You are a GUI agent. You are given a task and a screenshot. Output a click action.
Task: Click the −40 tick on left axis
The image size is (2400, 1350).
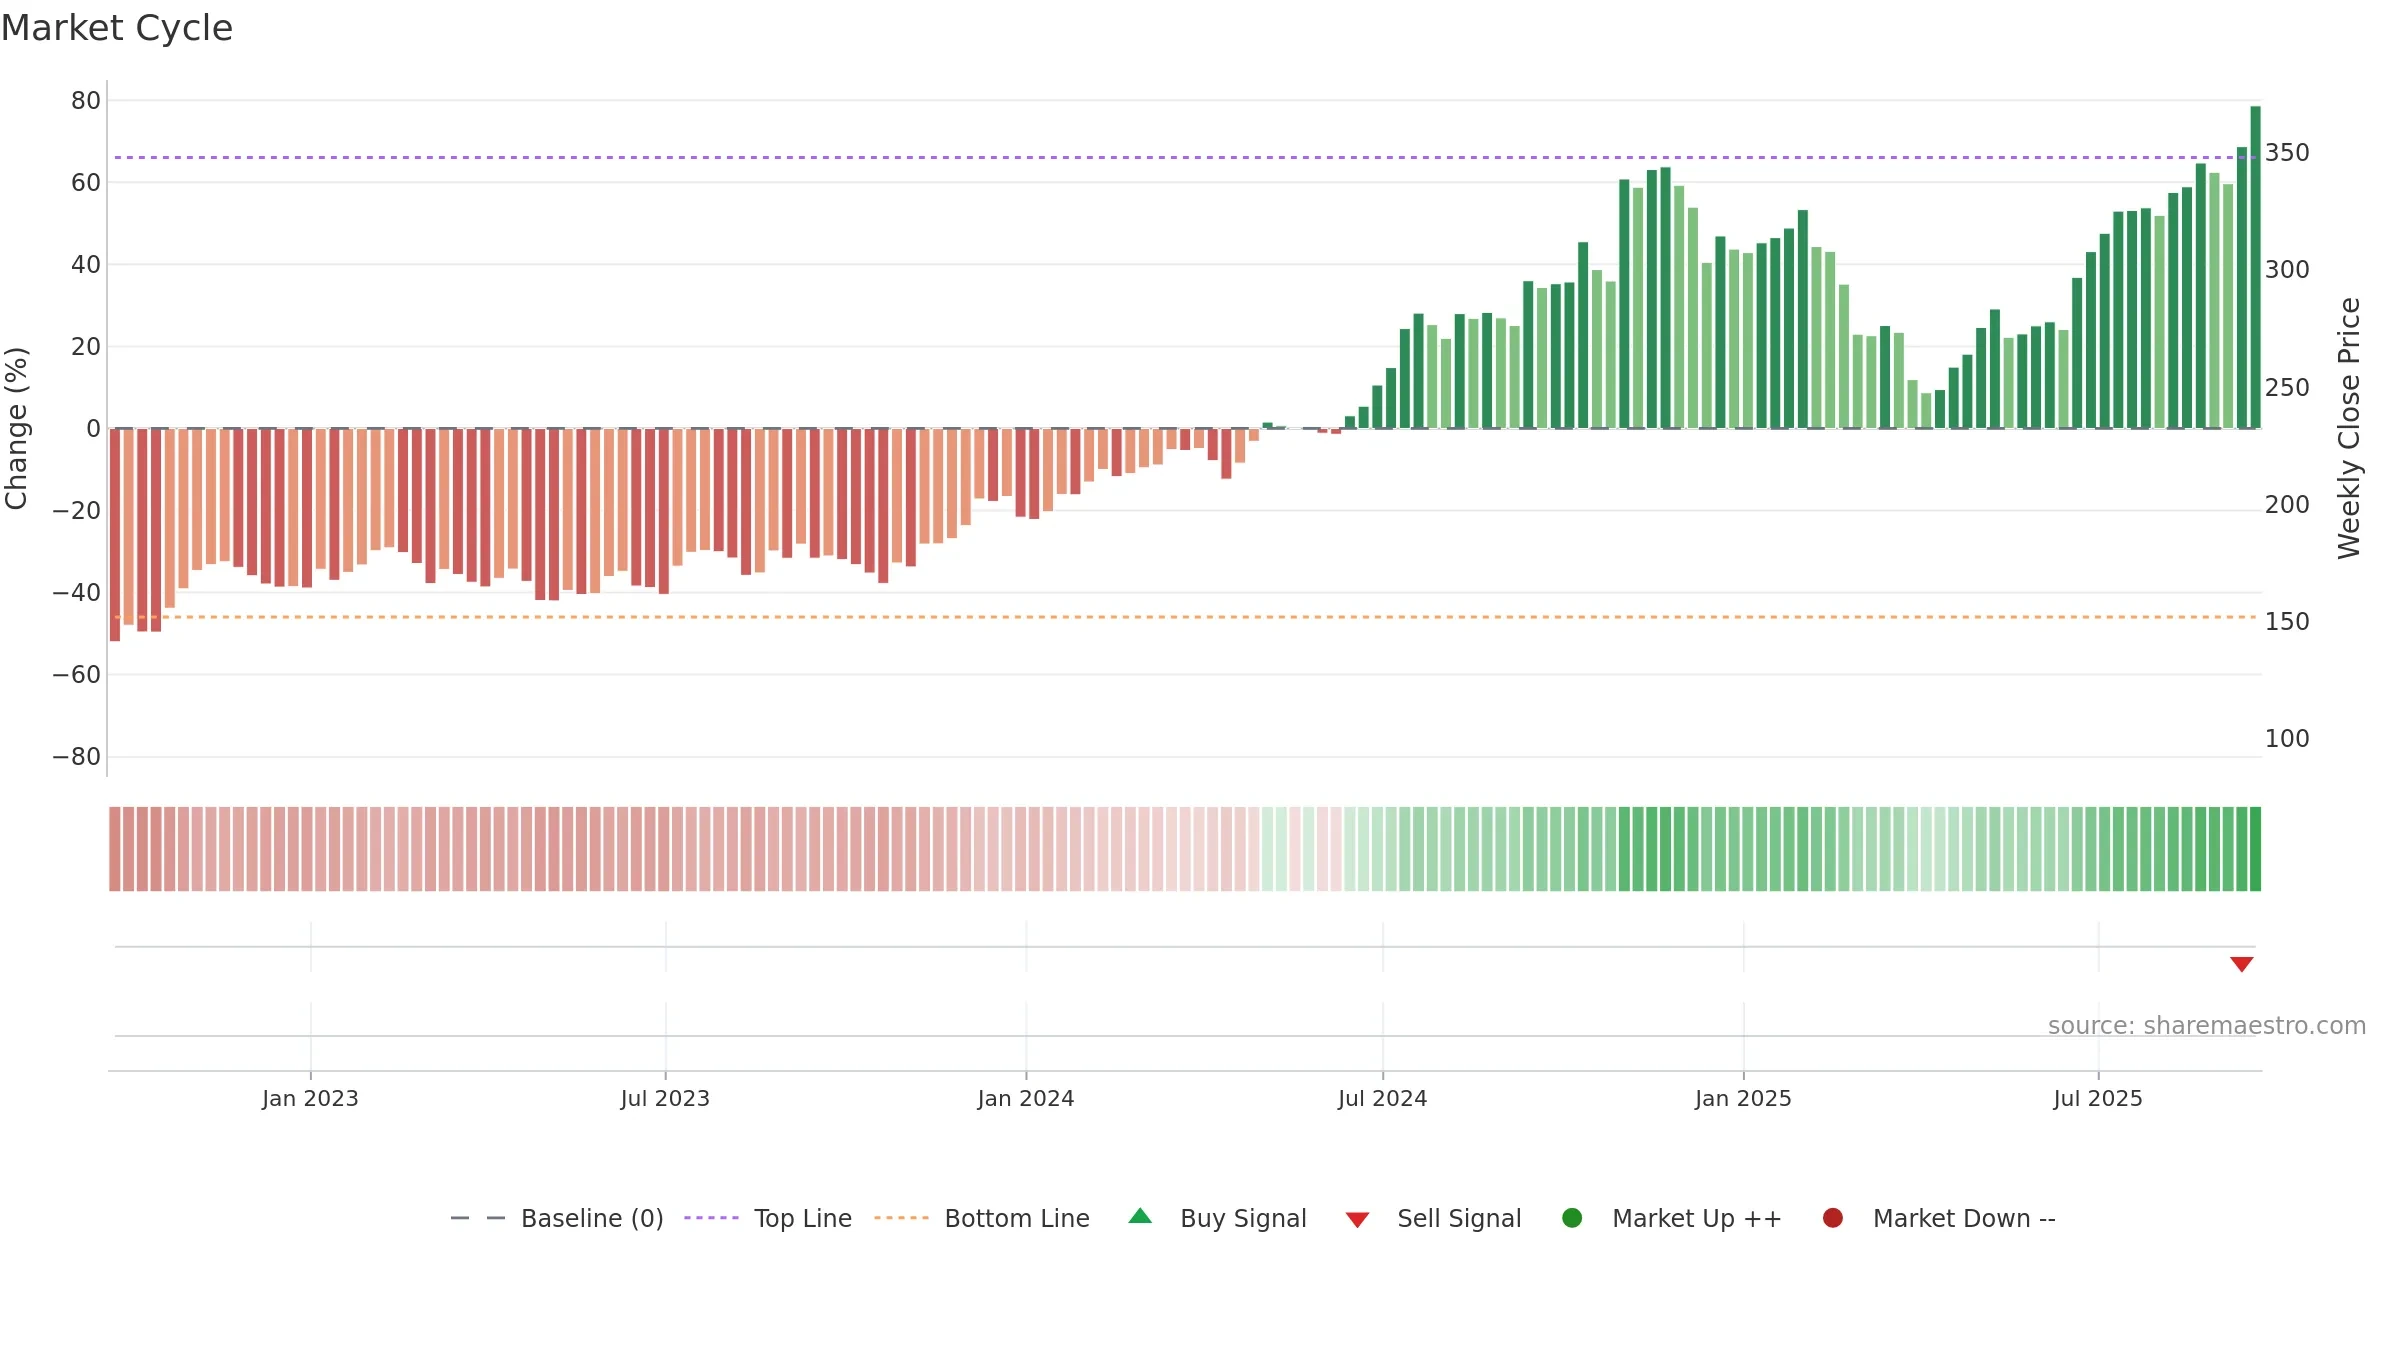tap(77, 593)
